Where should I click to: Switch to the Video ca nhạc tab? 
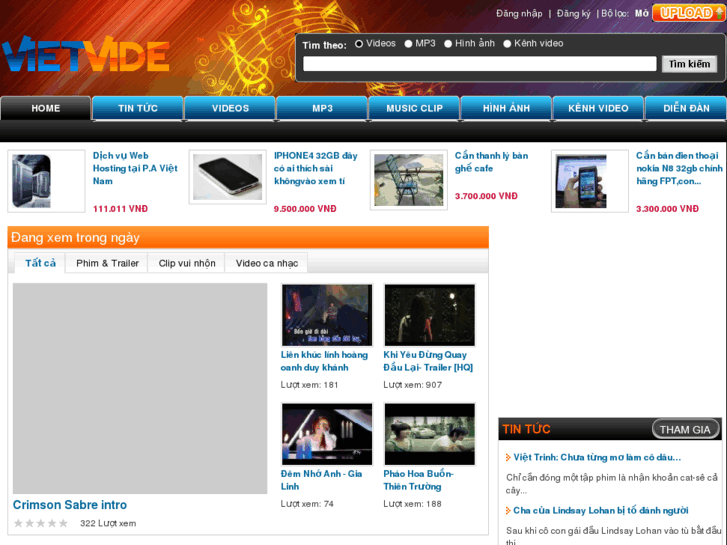(x=267, y=263)
